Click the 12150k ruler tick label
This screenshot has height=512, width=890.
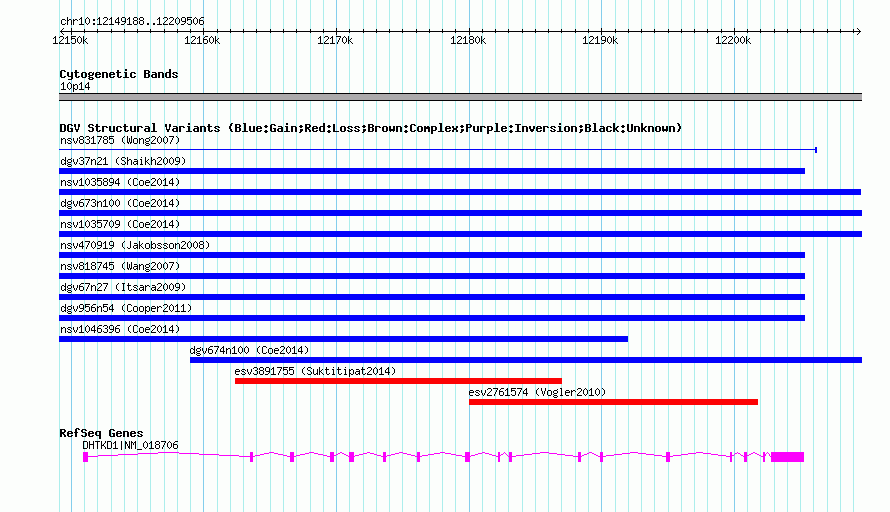click(70, 40)
